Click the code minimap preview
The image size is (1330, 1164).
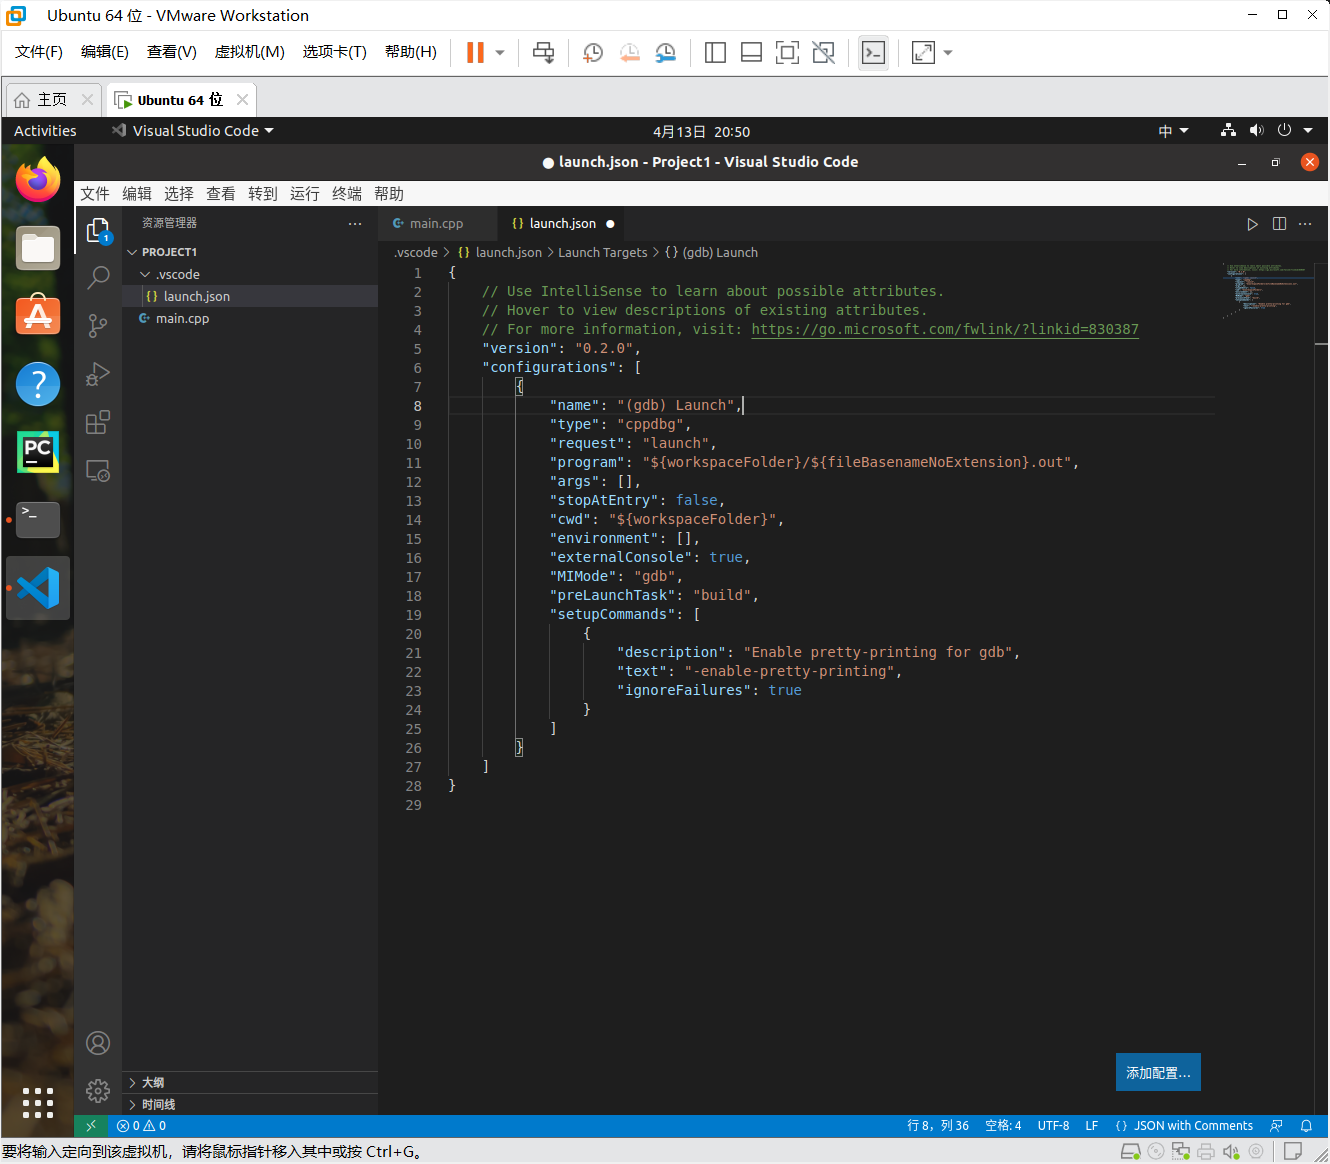[x=1265, y=290]
